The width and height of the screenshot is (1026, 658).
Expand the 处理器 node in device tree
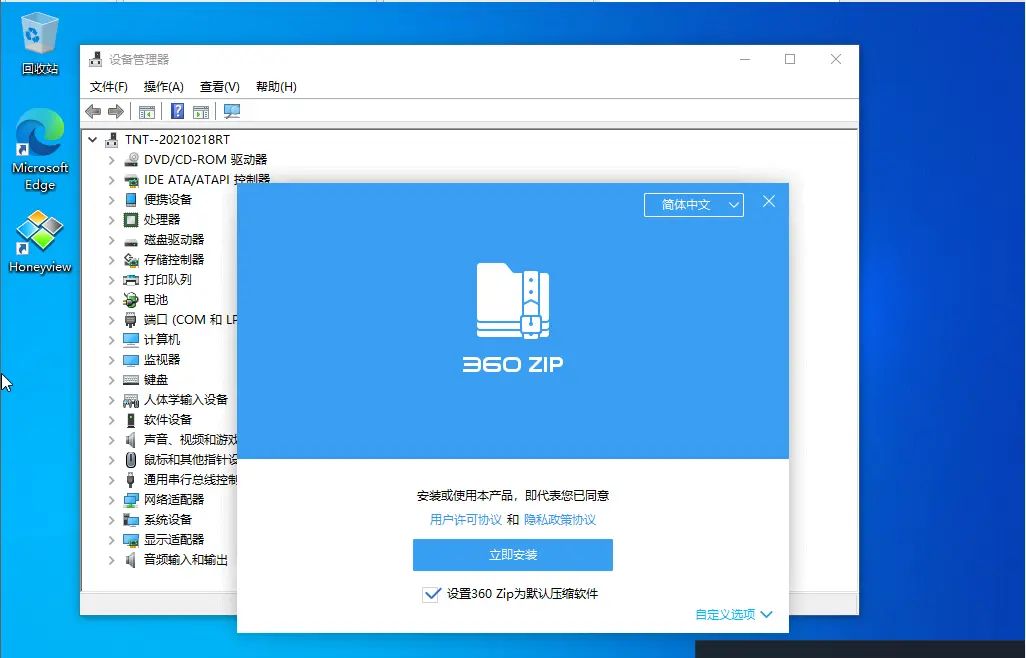(x=113, y=219)
